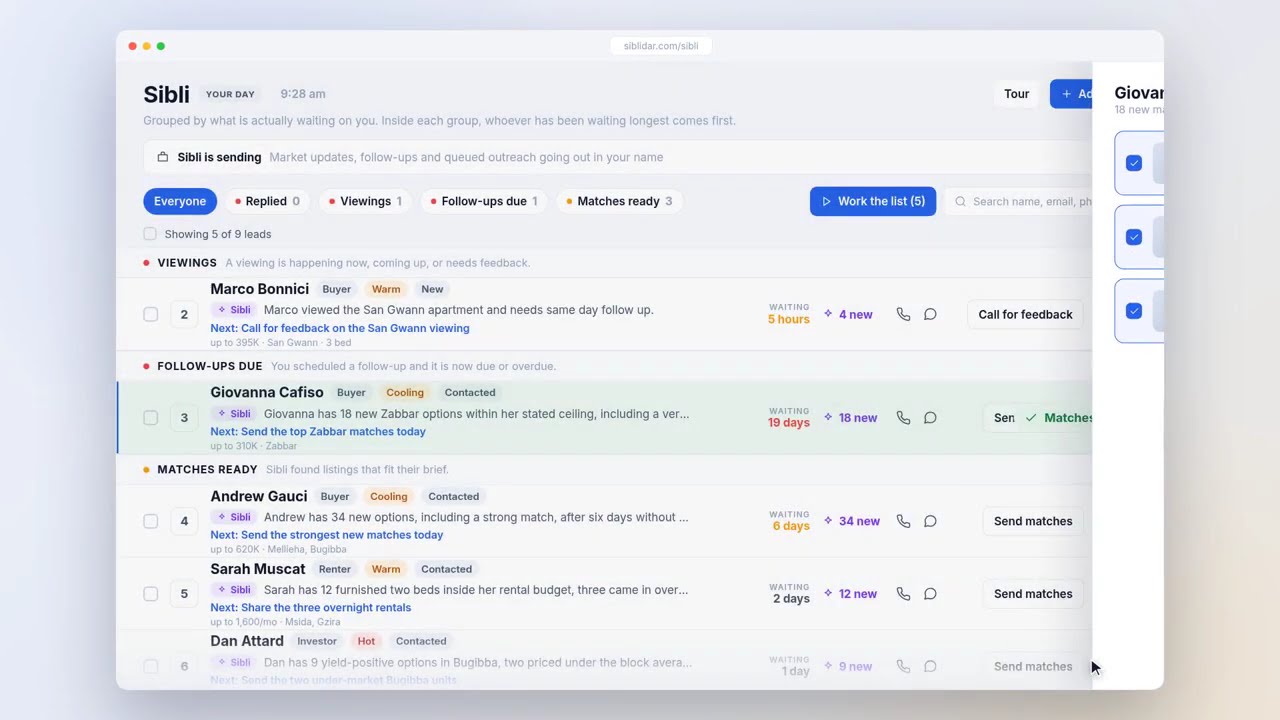Open the "4 new" sparkle matches for Marco
This screenshot has width=1280, height=720.
point(848,314)
